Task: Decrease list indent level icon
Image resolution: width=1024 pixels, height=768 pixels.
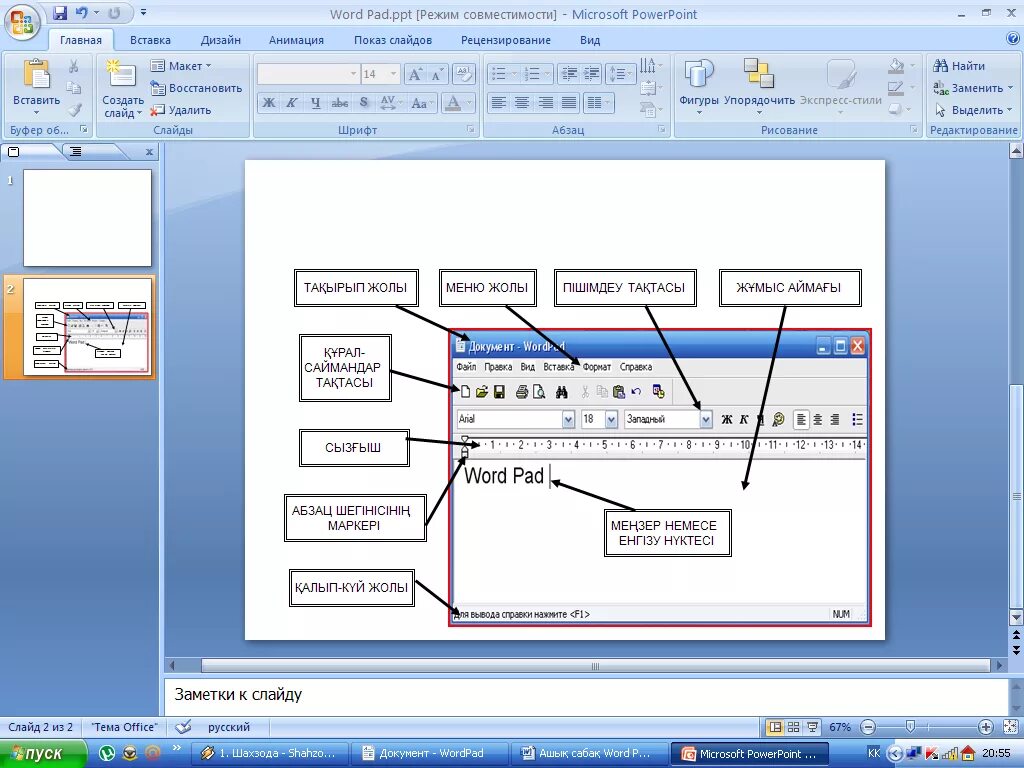Action: tap(569, 74)
